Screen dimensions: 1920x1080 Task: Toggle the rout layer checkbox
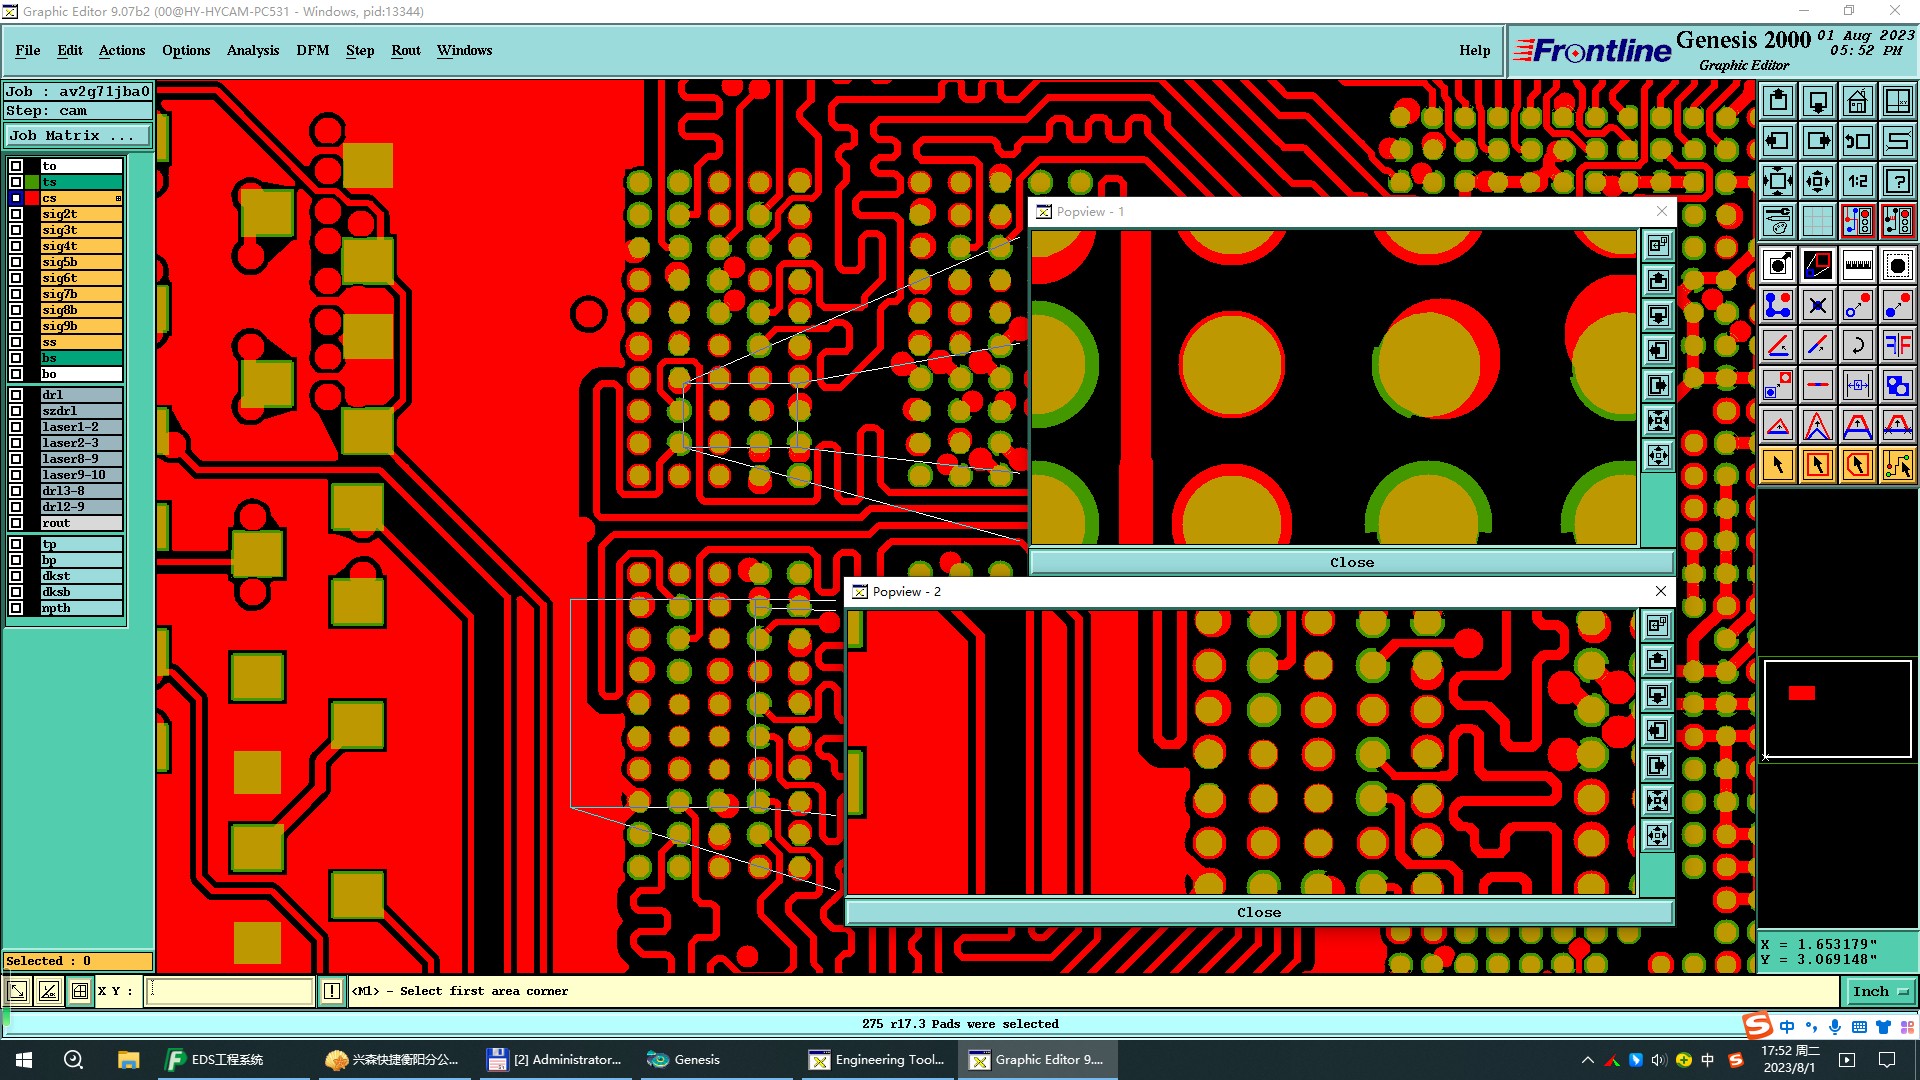pyautogui.click(x=16, y=523)
